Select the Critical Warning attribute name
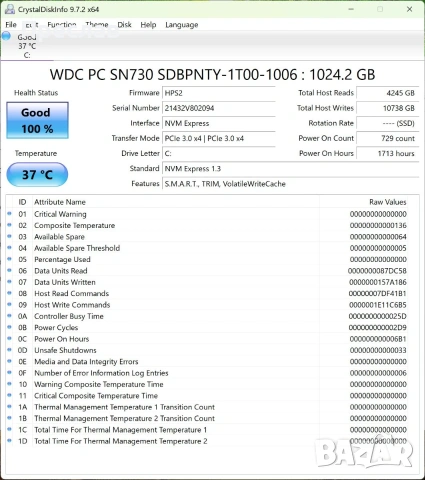 pos(60,214)
